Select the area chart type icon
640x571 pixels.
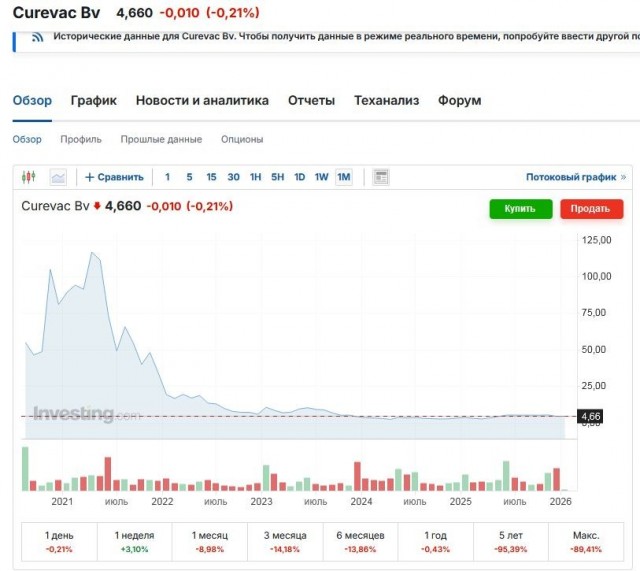pyautogui.click(x=58, y=177)
